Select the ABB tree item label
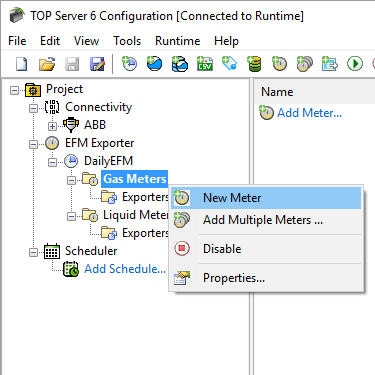The image size is (375, 375). coord(95,125)
